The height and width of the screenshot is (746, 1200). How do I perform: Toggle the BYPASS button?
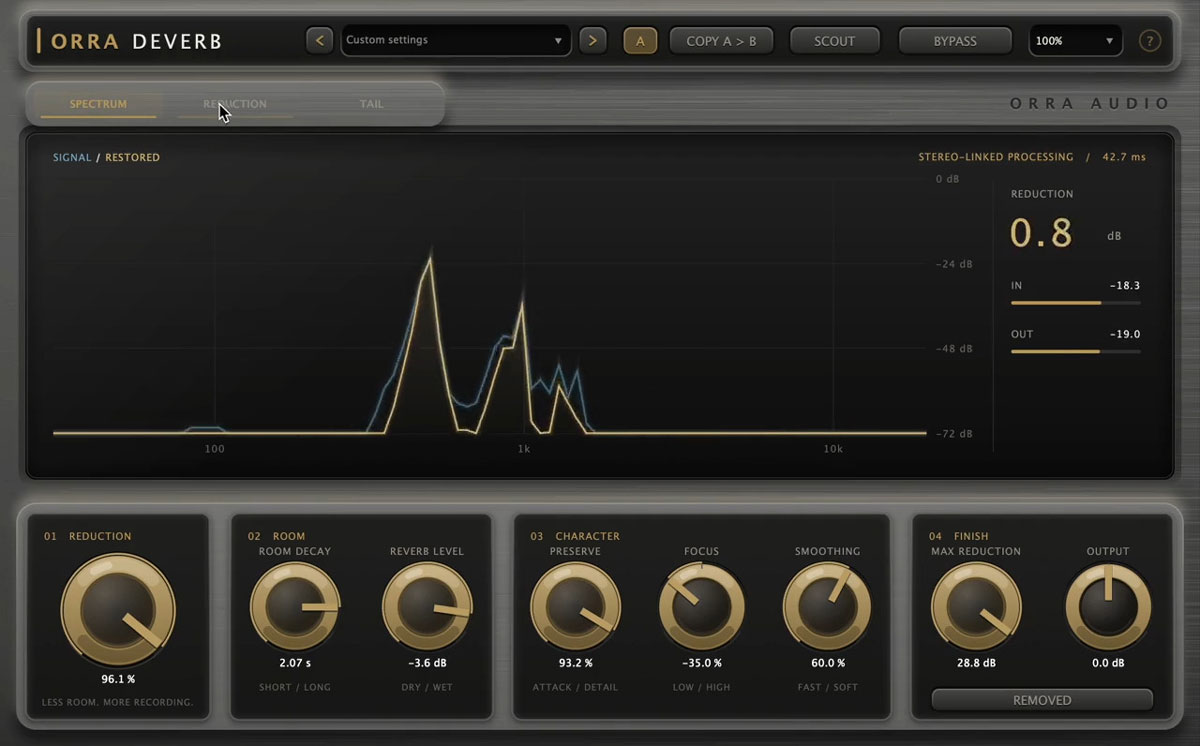[x=955, y=41]
